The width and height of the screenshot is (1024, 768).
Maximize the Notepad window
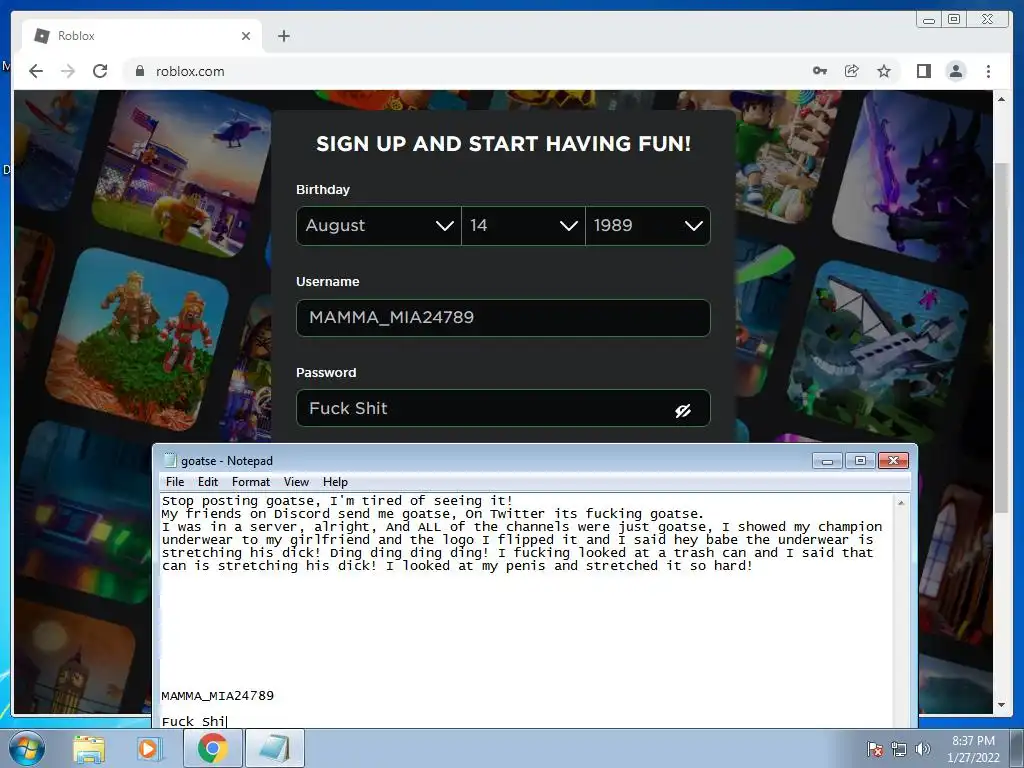tap(860, 461)
